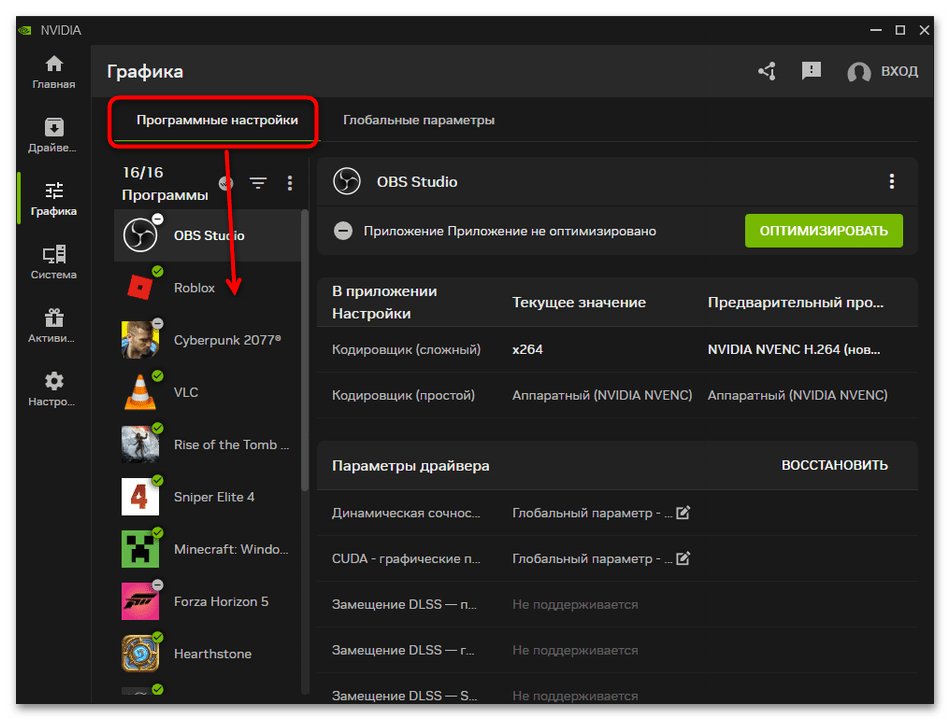Open the Главная home section in sidebar

pyautogui.click(x=53, y=71)
